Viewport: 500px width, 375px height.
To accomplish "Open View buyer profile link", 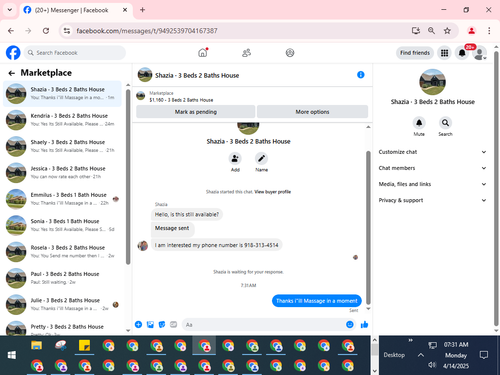I will point(272,192).
